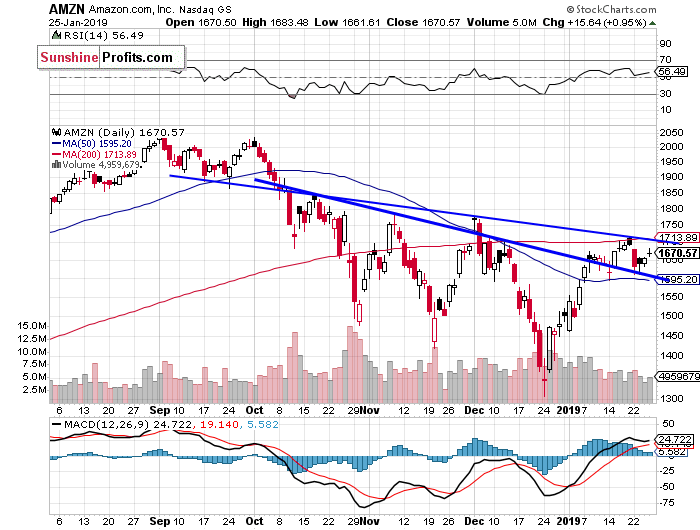Click the 2000 price axis label

click(671, 146)
